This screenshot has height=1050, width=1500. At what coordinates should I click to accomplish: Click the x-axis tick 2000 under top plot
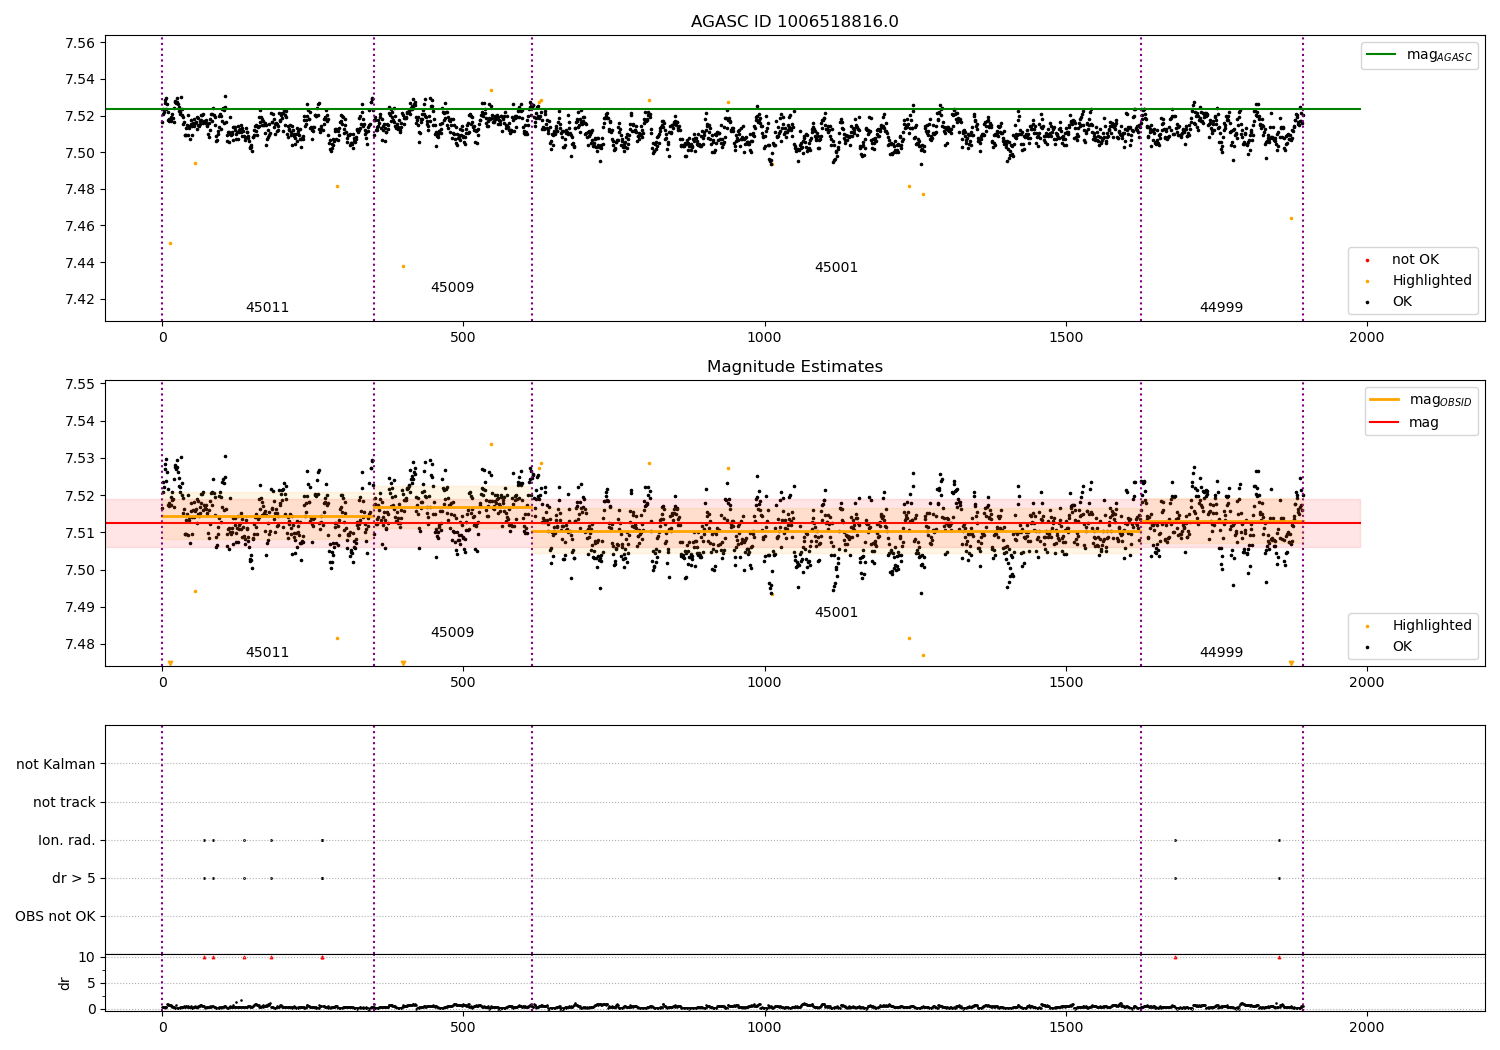[1366, 338]
